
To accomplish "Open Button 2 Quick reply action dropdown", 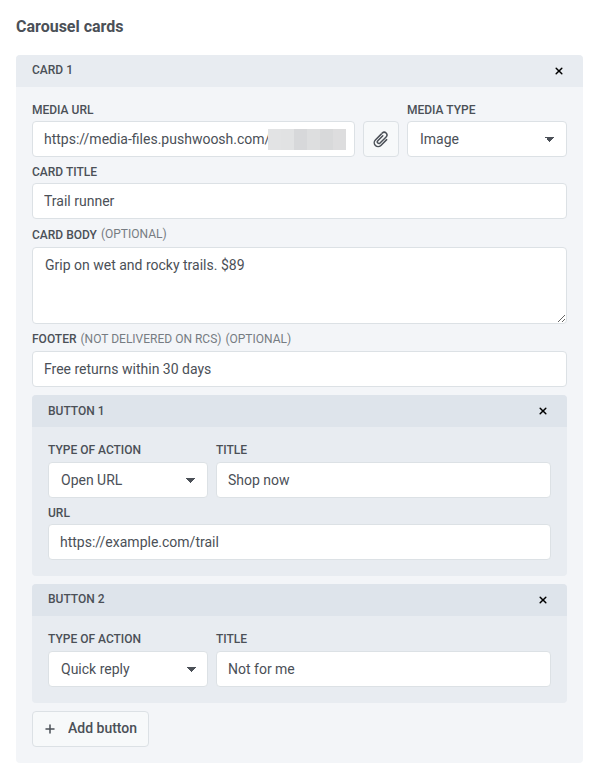I will point(128,669).
